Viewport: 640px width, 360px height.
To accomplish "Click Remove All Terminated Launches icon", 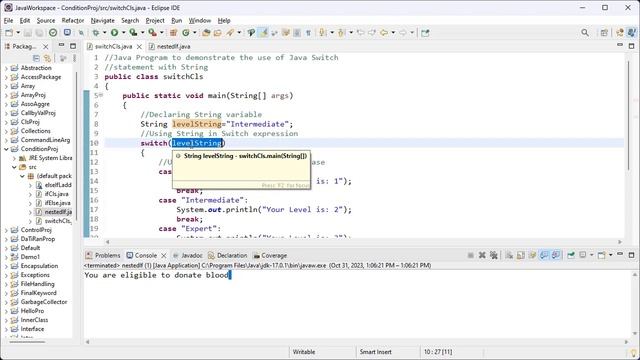I will coord(493,255).
